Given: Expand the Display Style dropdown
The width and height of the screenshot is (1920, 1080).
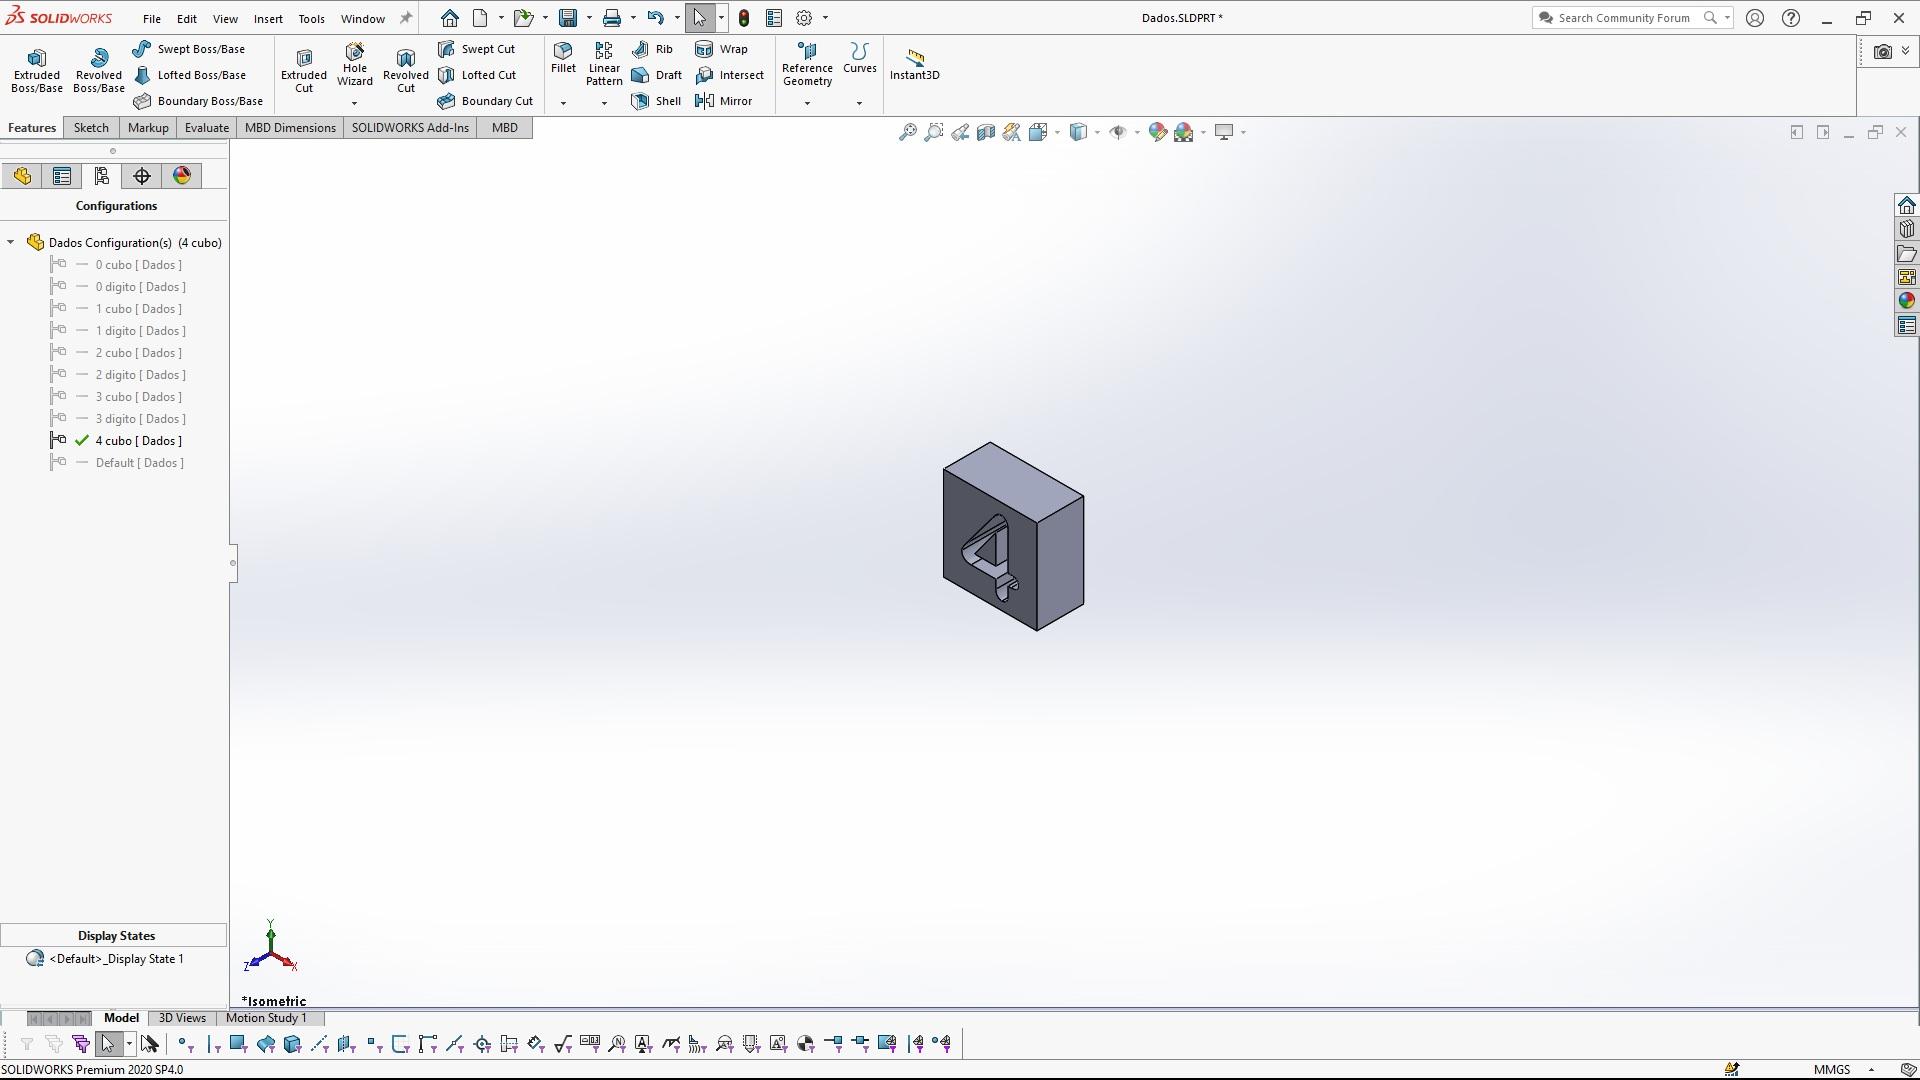Looking at the screenshot, I should (1097, 132).
